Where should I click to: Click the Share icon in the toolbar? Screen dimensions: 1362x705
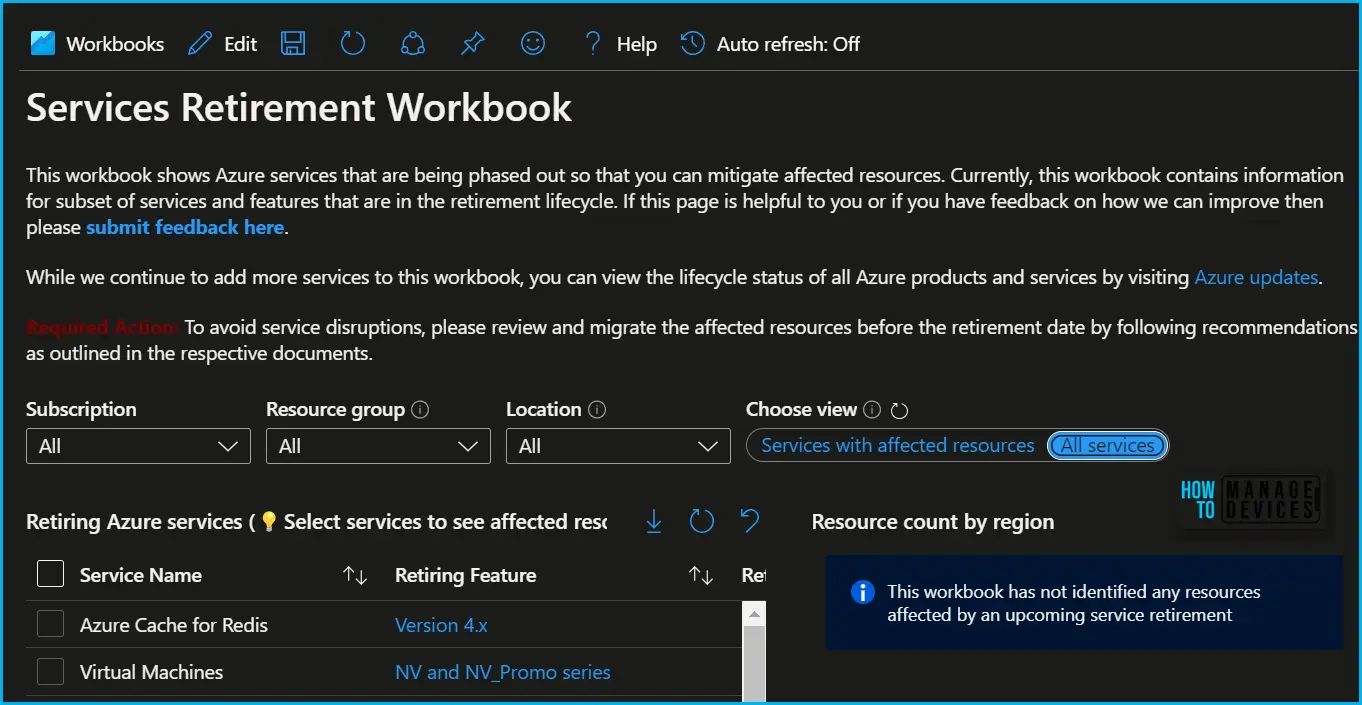[413, 44]
